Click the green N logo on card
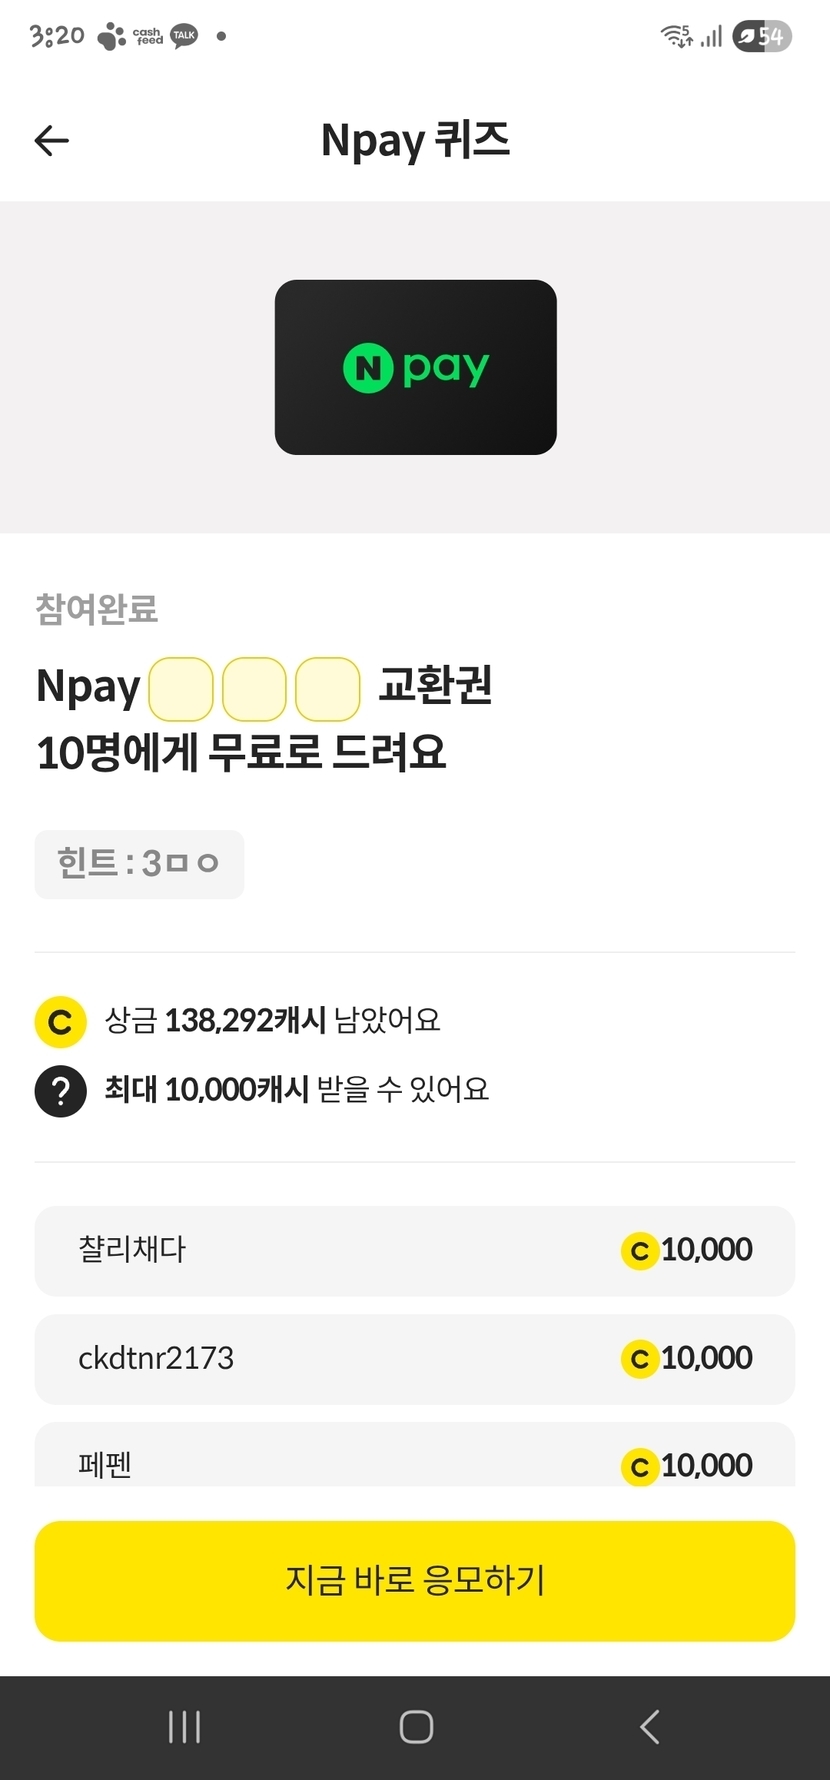830x1780 pixels. tap(368, 368)
